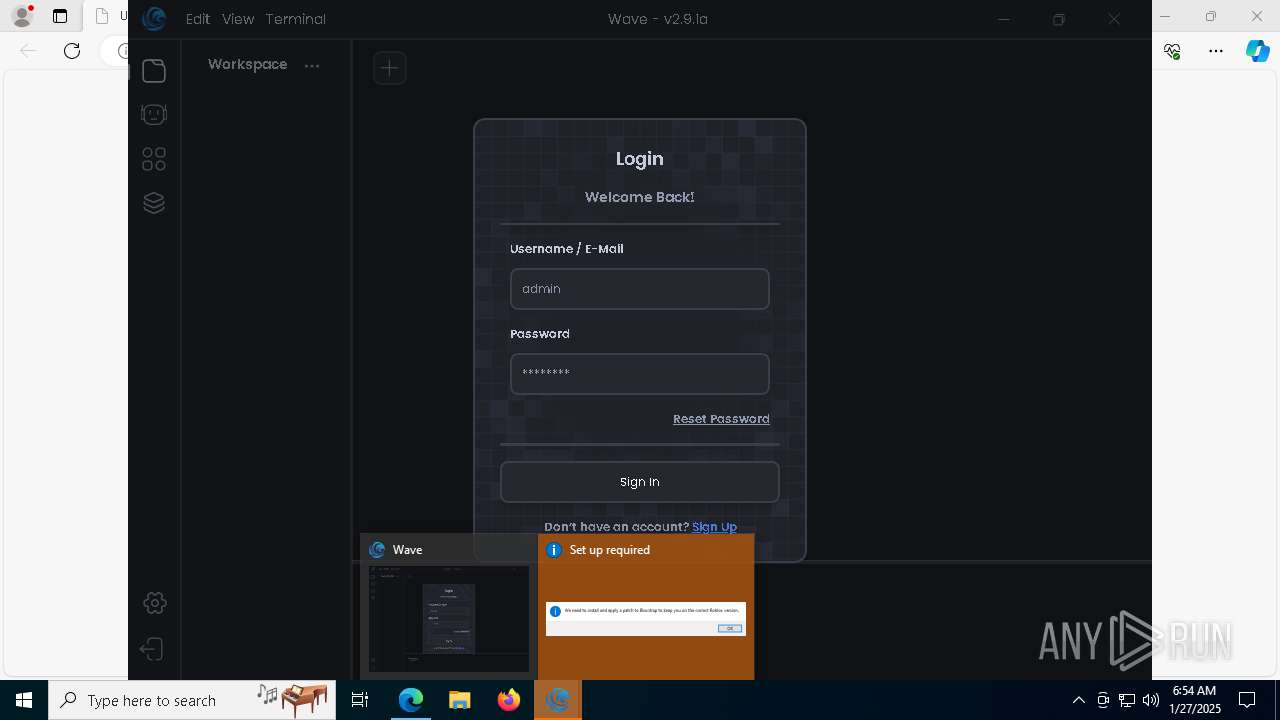Open Wave settings gear icon
The image size is (1280, 720).
(154, 603)
